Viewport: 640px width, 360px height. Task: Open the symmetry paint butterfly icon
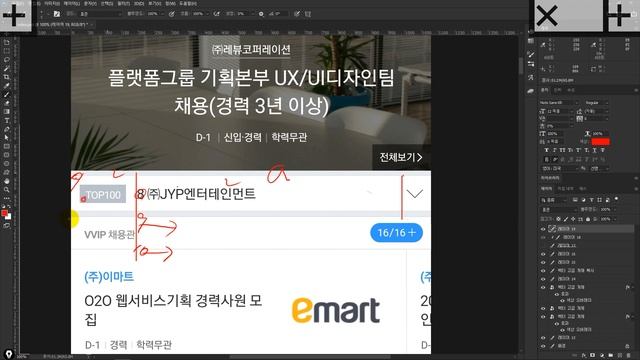tap(308, 14)
